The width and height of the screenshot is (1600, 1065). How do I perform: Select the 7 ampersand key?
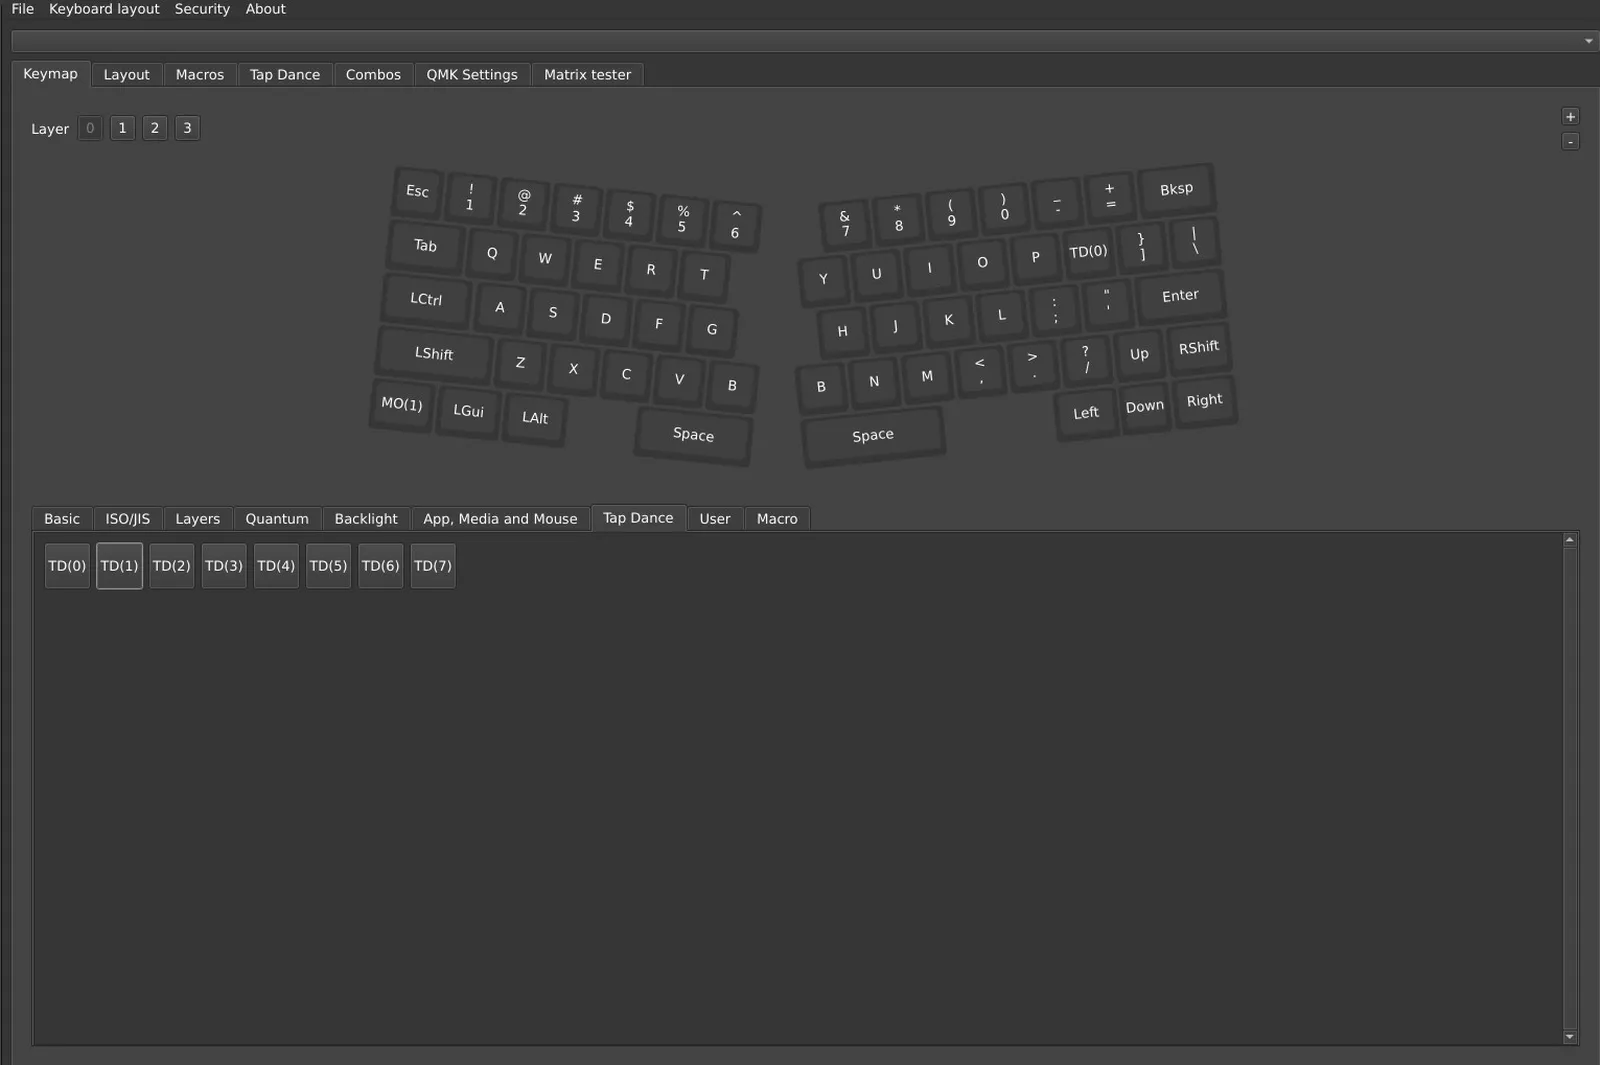pyautogui.click(x=845, y=224)
